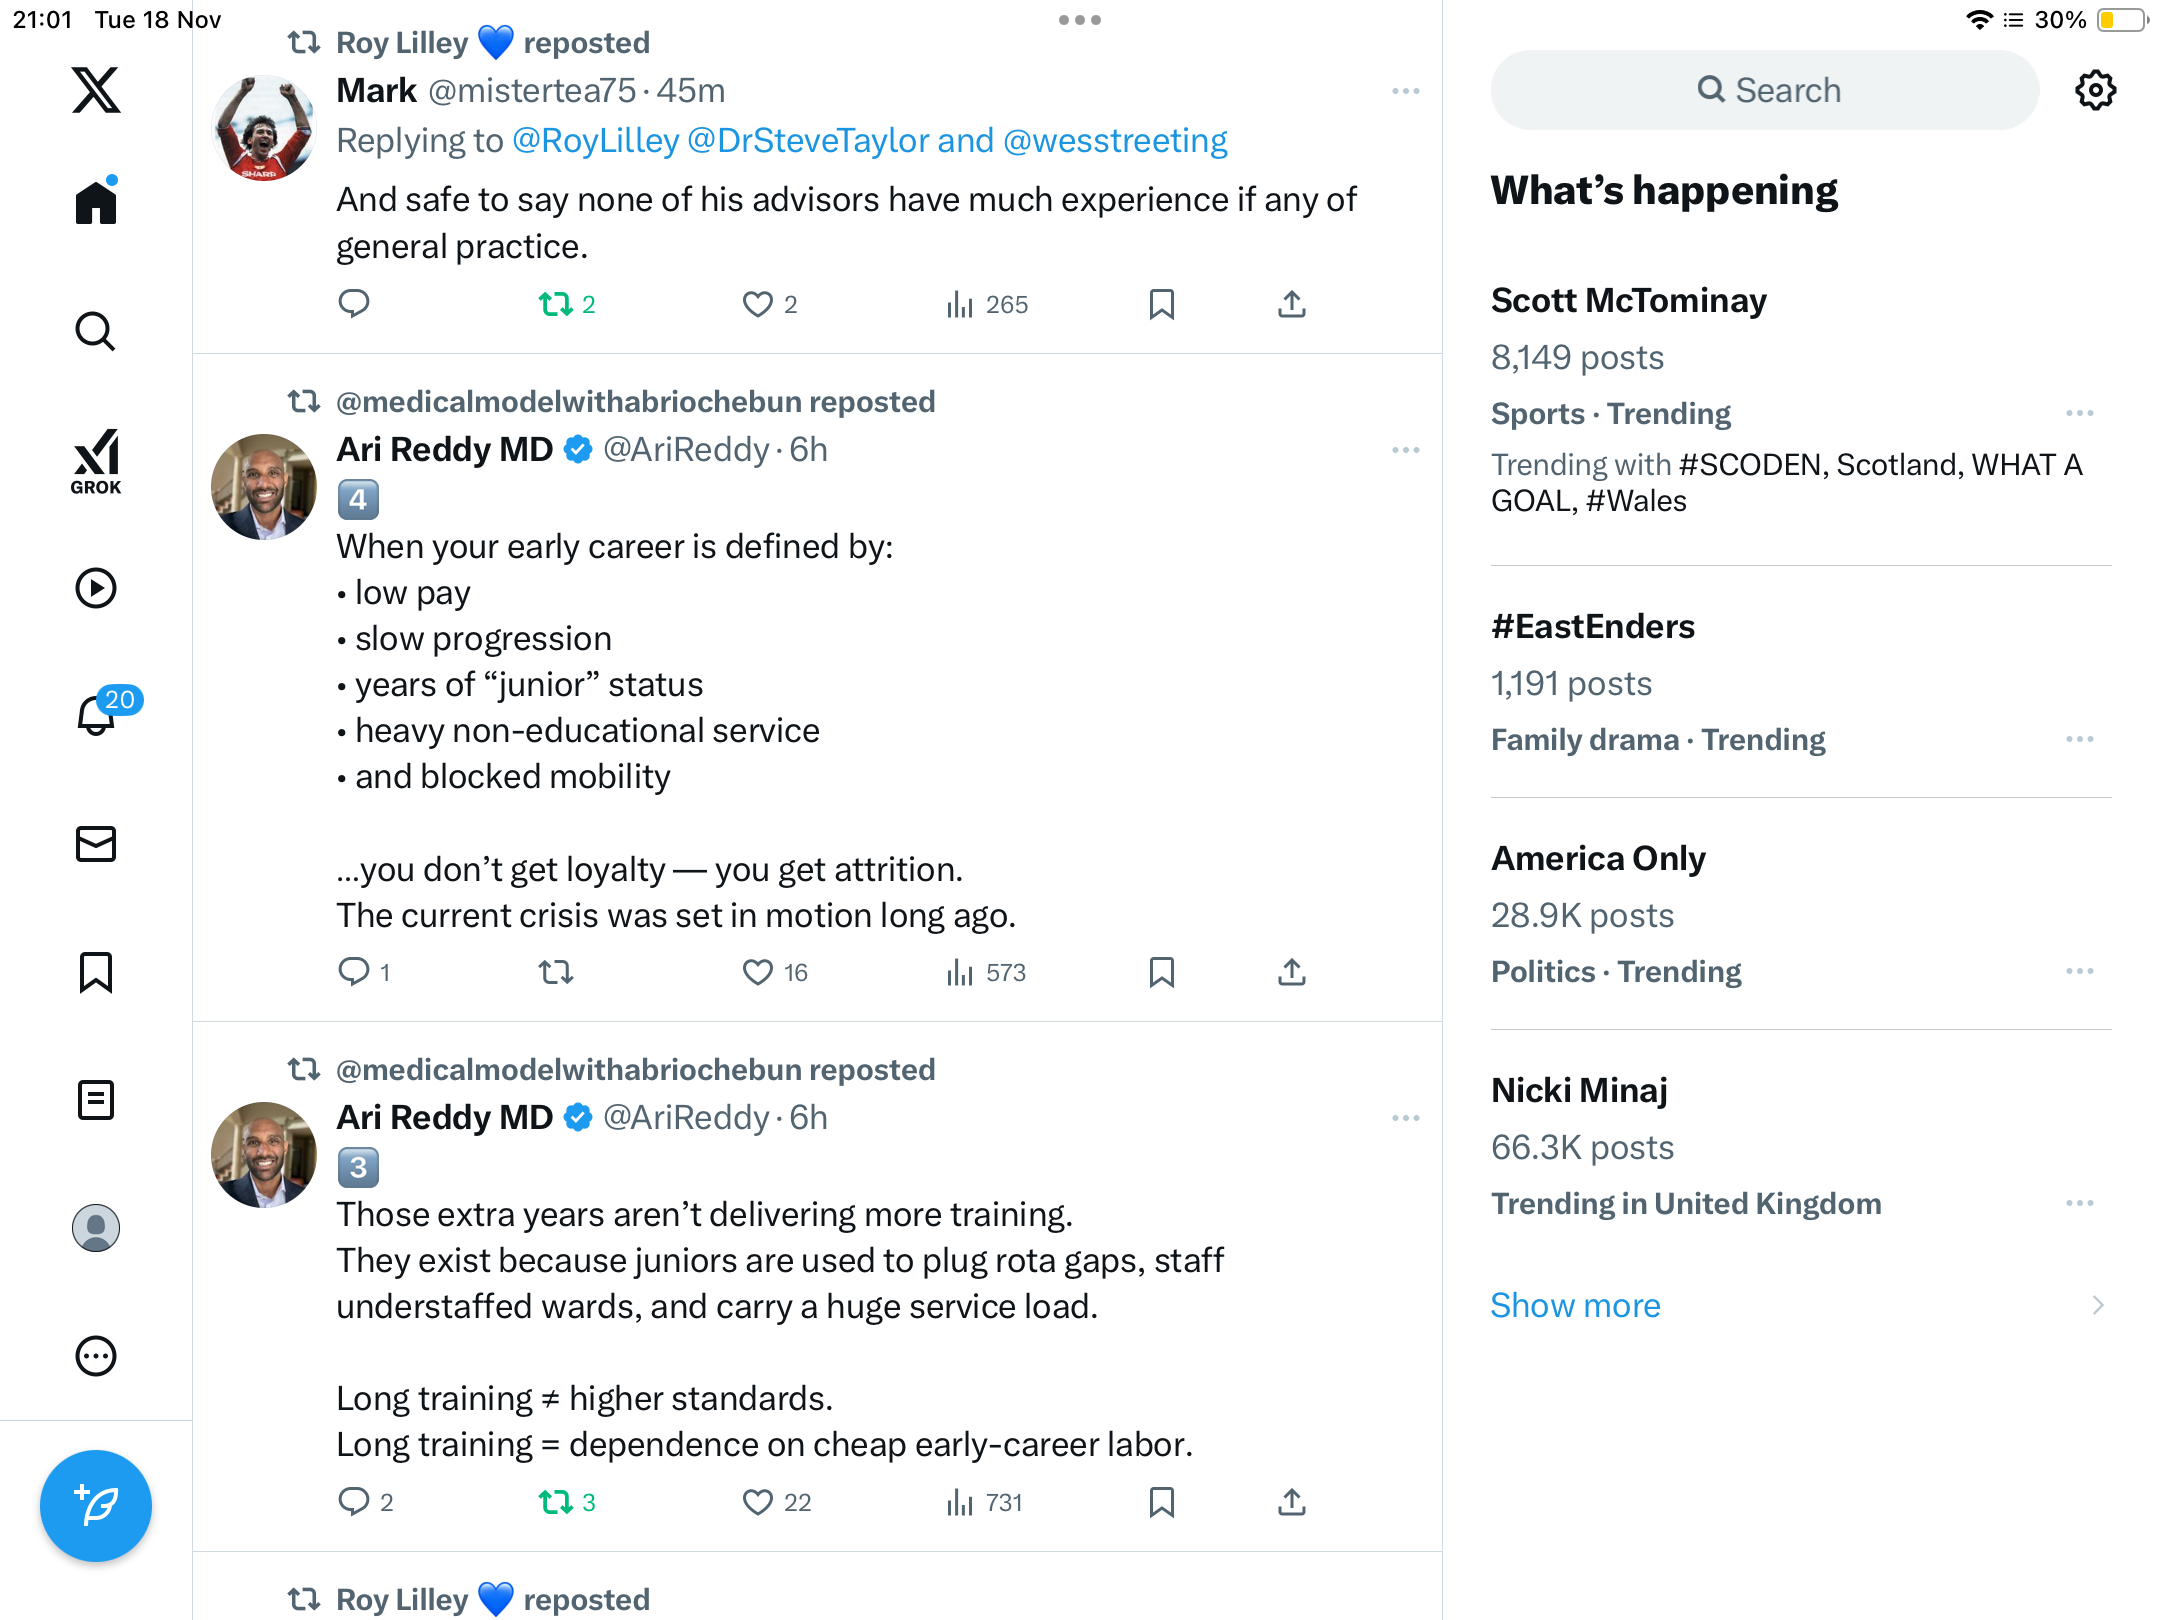This screenshot has height=1620, width=2160.
Task: Open more options for Mark's post
Action: coord(1405,91)
